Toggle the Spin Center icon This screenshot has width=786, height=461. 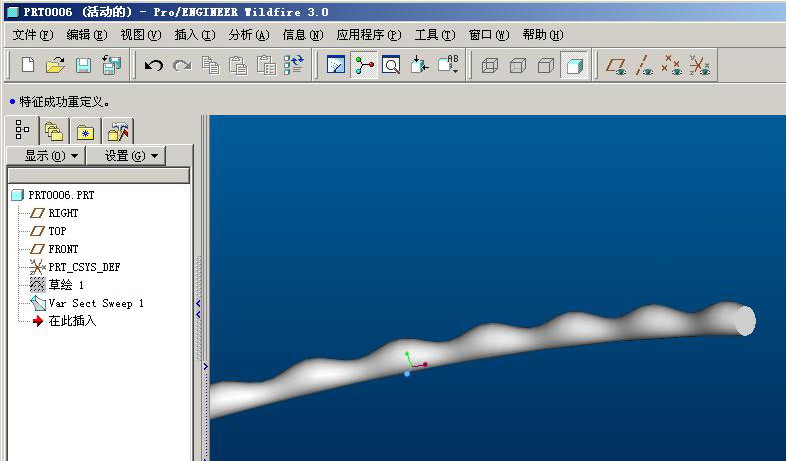point(364,65)
